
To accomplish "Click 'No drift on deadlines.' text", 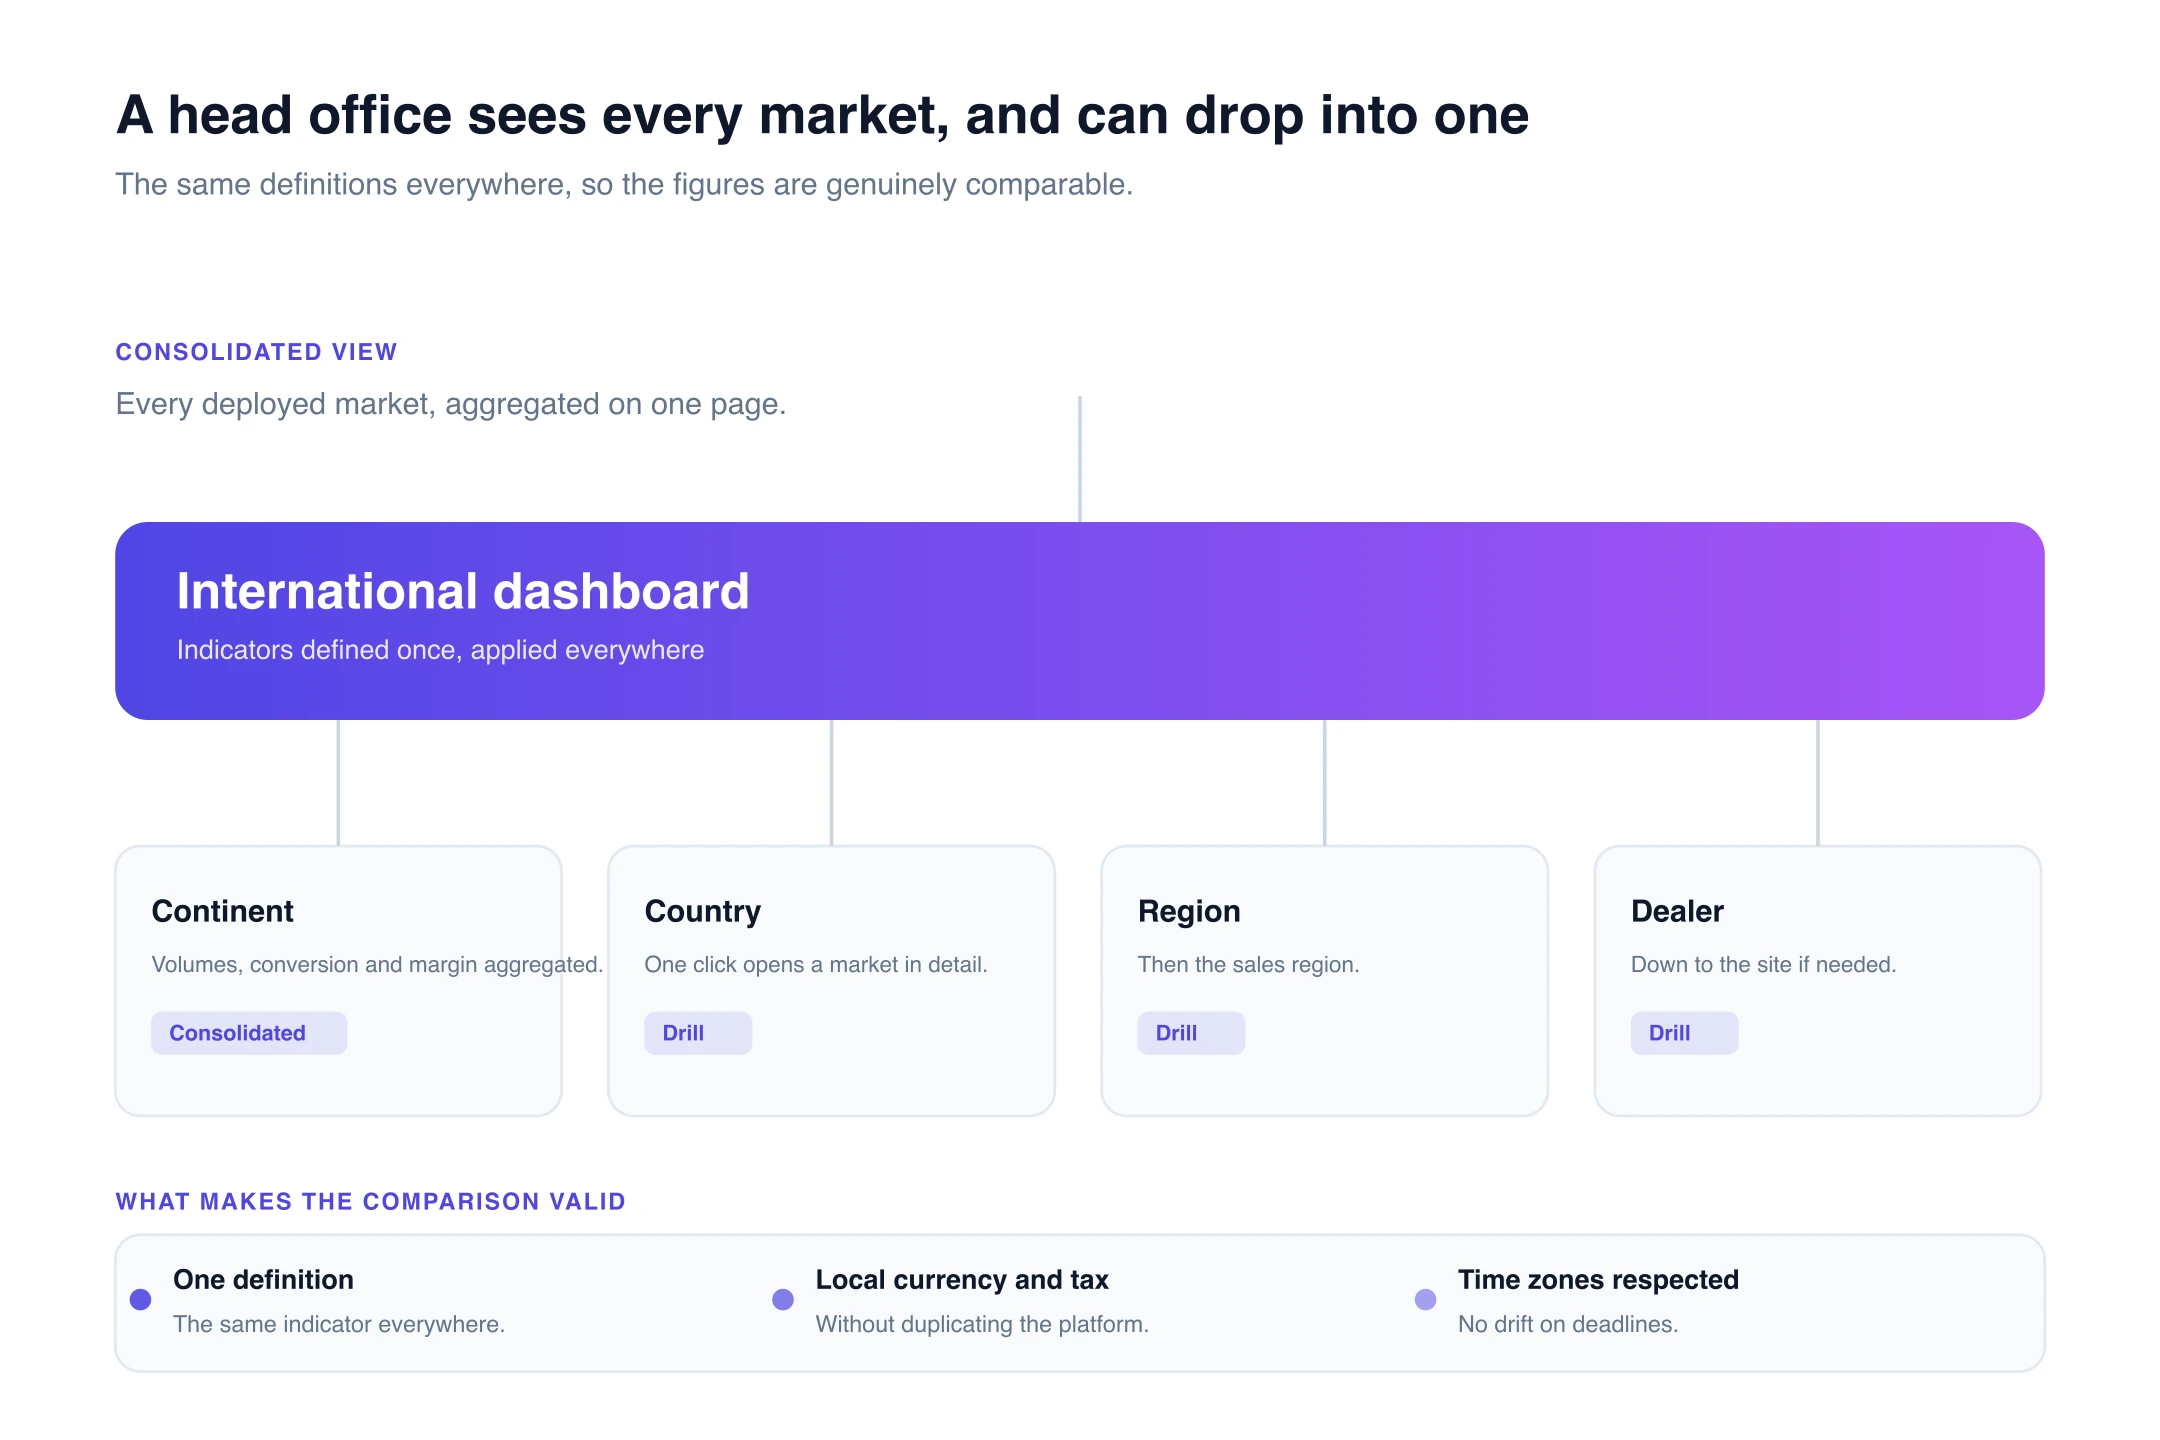I will 1568,1324.
